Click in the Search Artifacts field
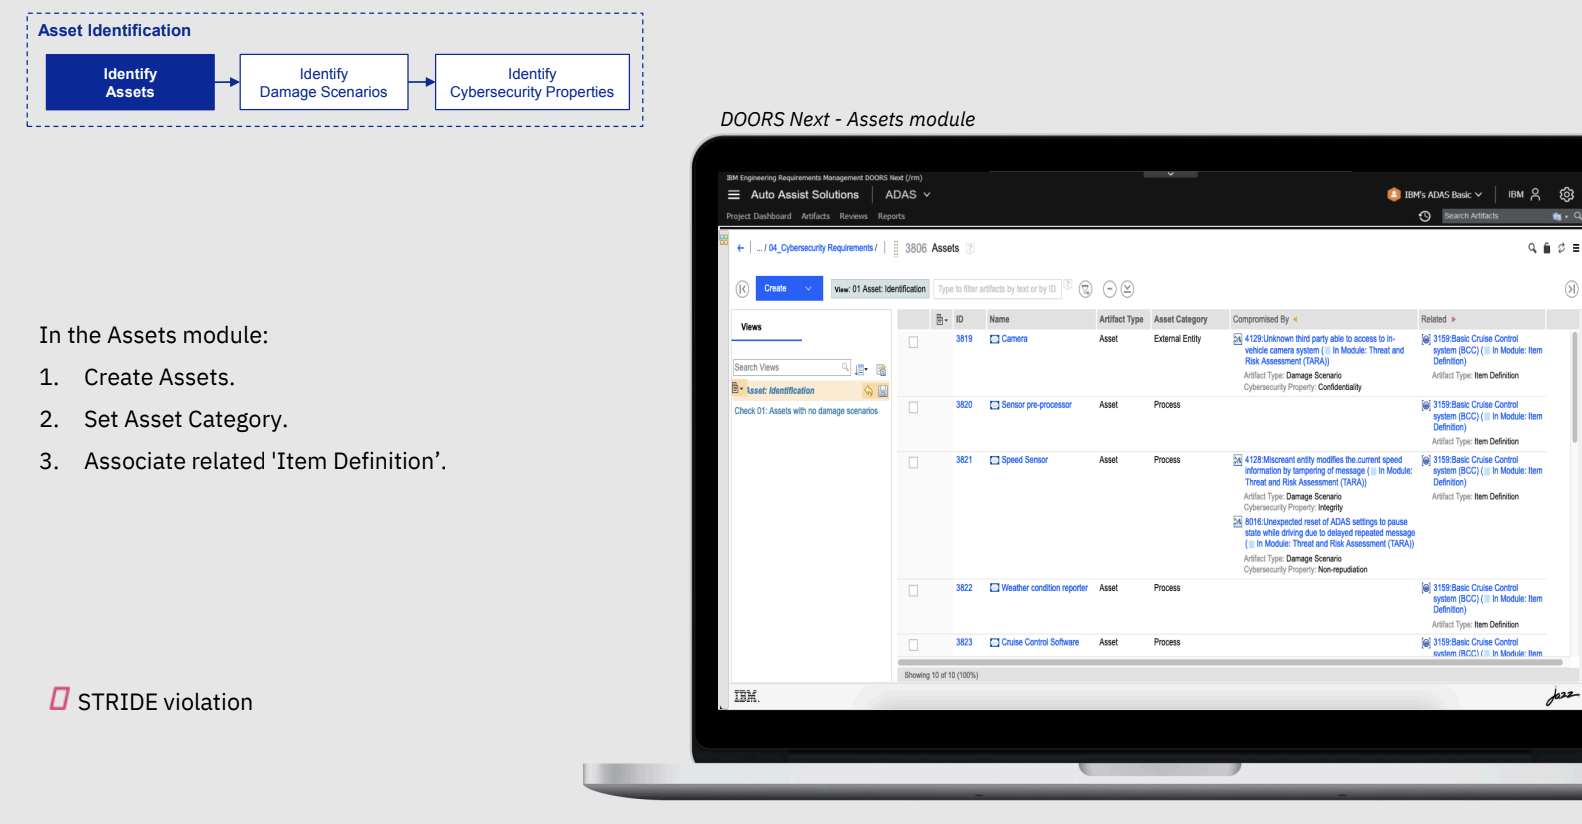The image size is (1582, 824). point(1496,216)
